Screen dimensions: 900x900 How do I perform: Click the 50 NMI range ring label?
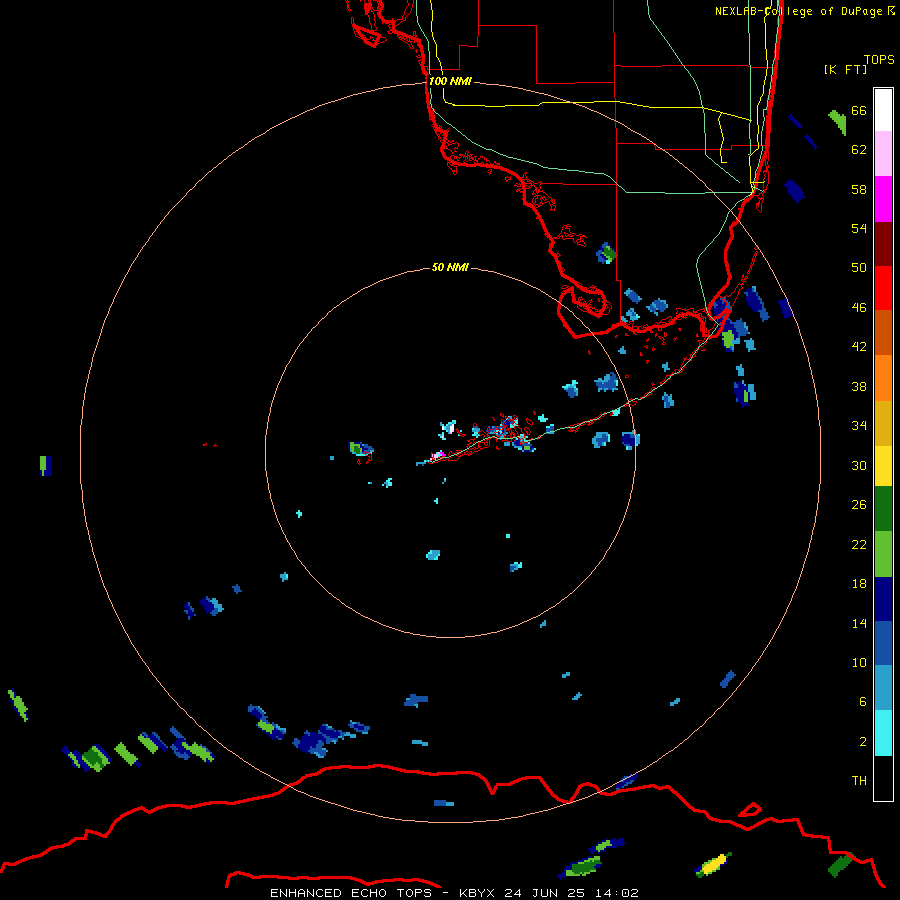pos(450,267)
